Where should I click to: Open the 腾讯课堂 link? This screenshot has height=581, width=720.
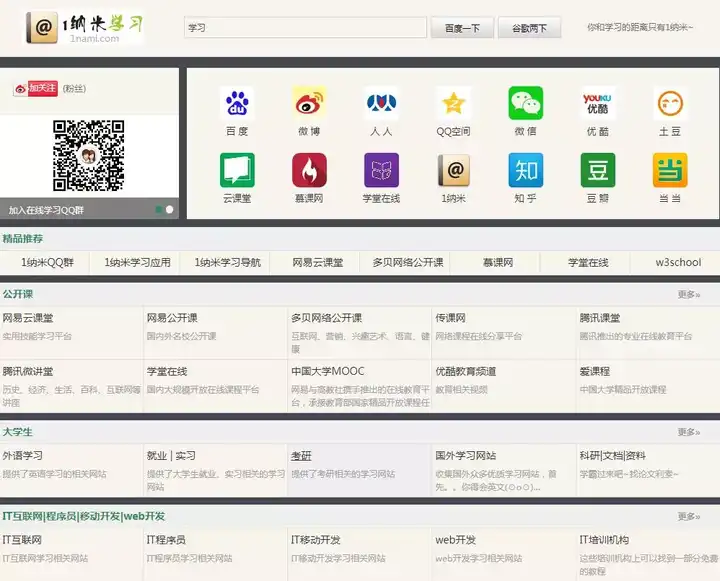tap(600, 318)
